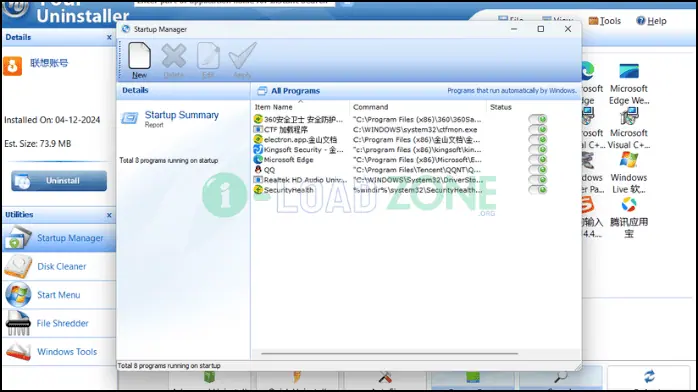Open Disk Cleaner utility
698x392 pixels.
[59, 267]
